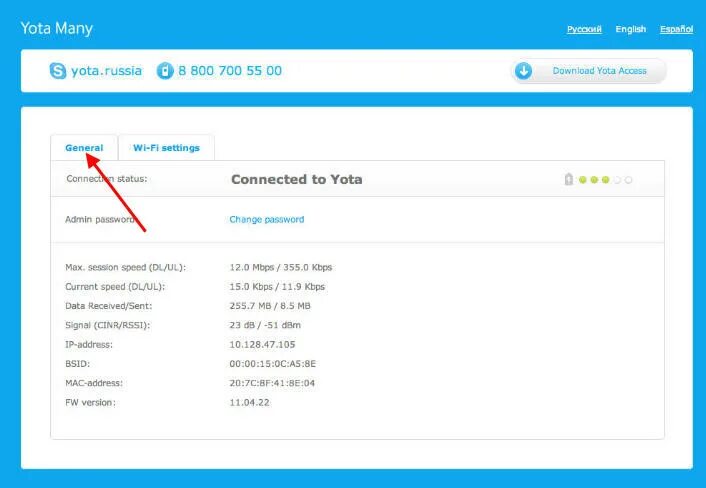Click the MAC-address label

pyautogui.click(x=94, y=383)
